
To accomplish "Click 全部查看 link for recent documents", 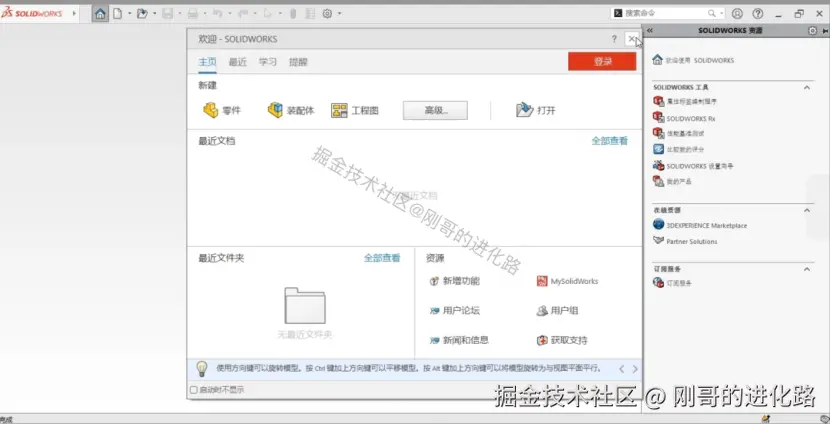I will (609, 141).
